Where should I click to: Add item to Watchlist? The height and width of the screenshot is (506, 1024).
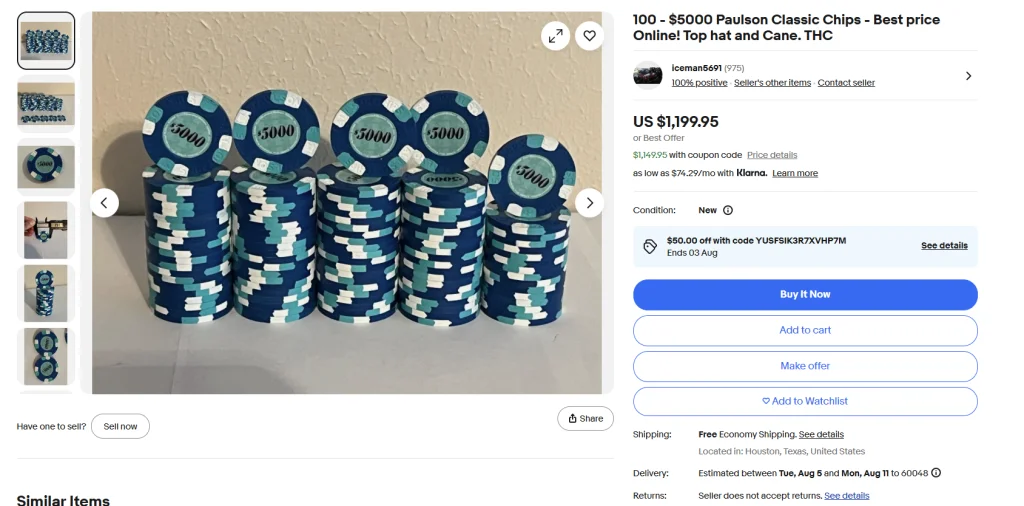click(x=805, y=401)
